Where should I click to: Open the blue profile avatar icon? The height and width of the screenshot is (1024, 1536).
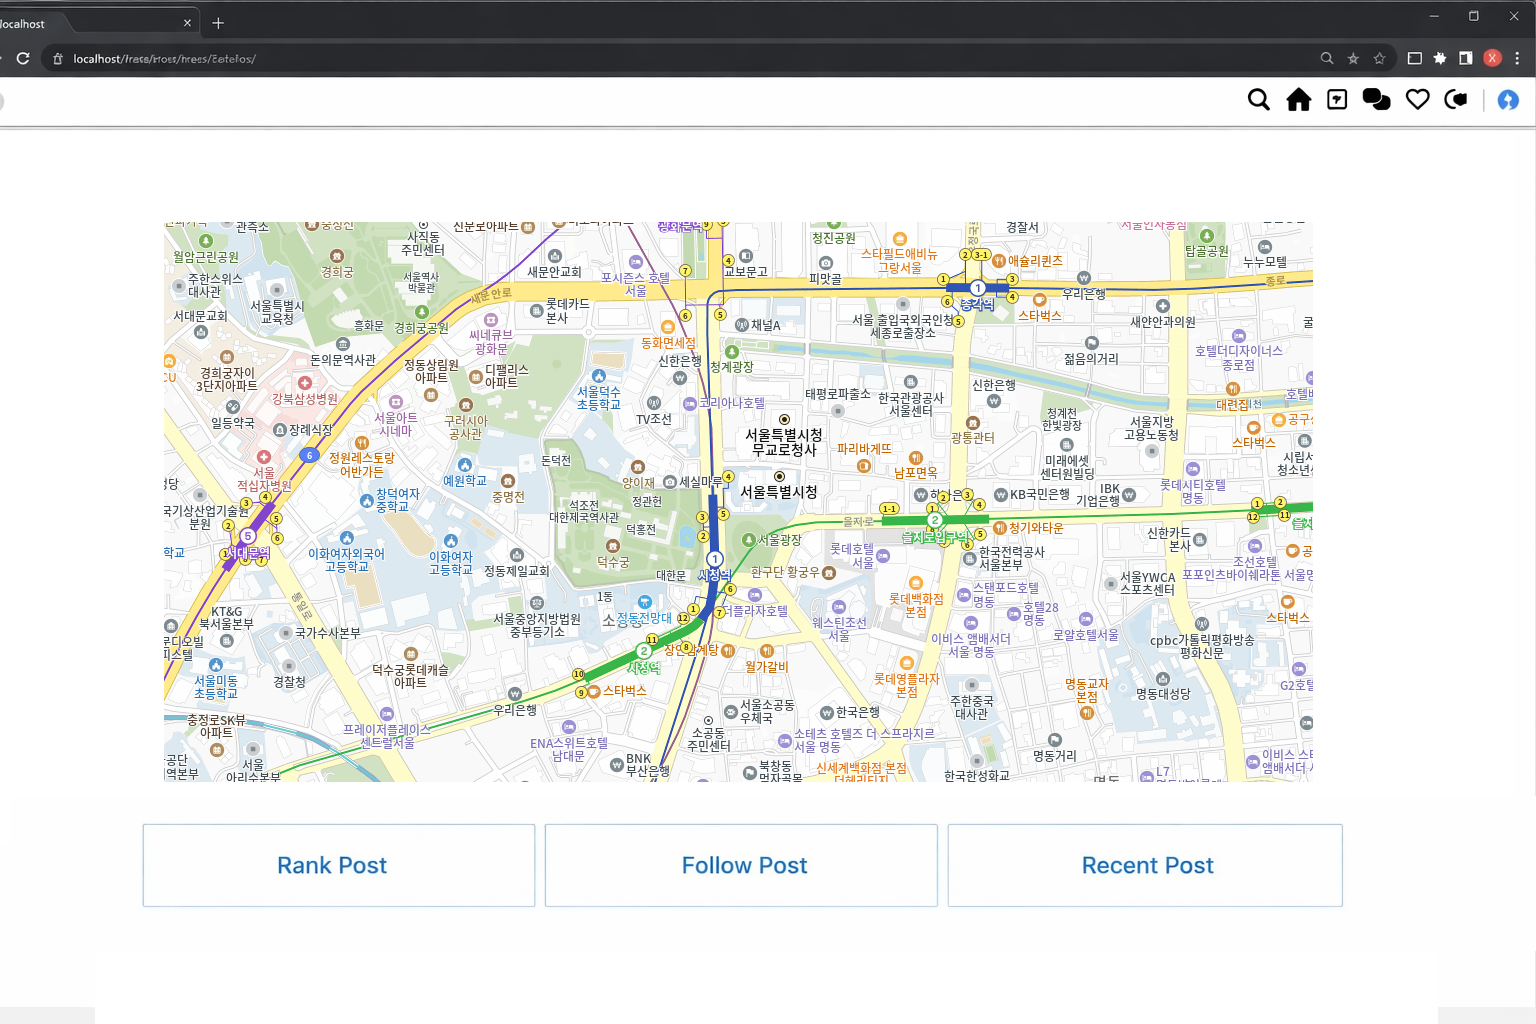point(1508,100)
